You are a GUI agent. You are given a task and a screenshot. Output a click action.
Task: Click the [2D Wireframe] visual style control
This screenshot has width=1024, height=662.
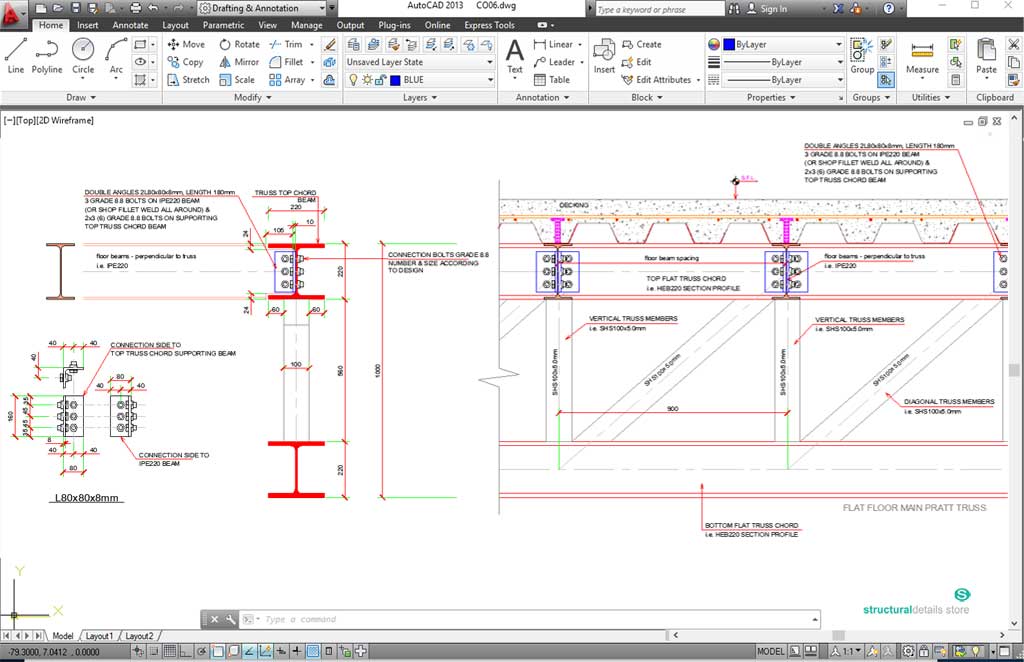[x=65, y=120]
